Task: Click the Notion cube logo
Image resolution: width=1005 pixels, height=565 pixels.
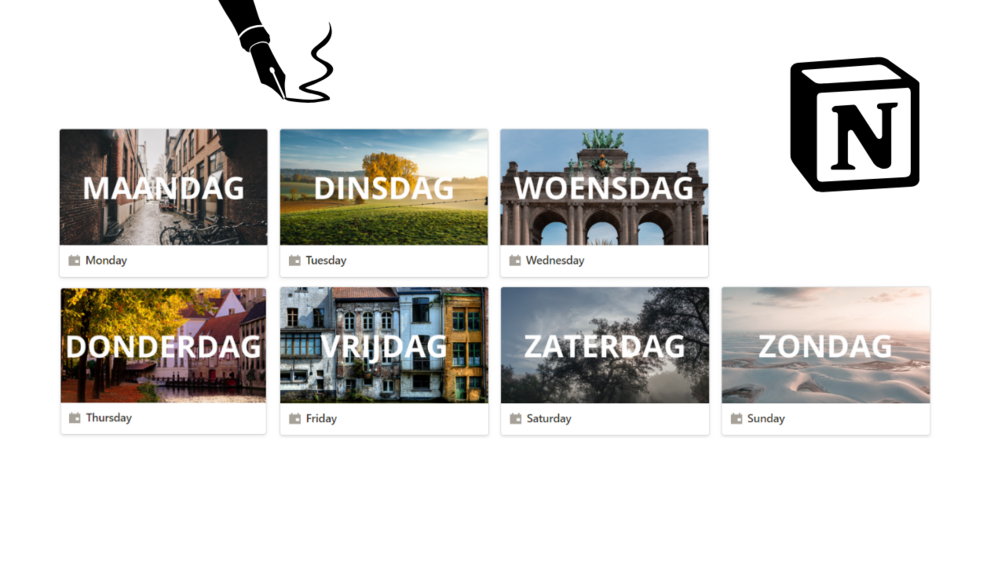Action: point(855,124)
